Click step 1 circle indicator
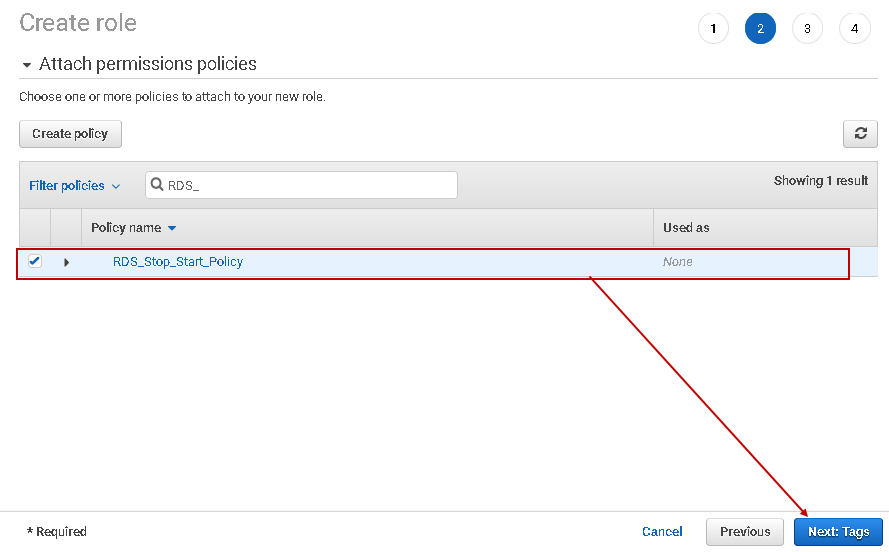Screen dimensions: 889x552 click(713, 29)
